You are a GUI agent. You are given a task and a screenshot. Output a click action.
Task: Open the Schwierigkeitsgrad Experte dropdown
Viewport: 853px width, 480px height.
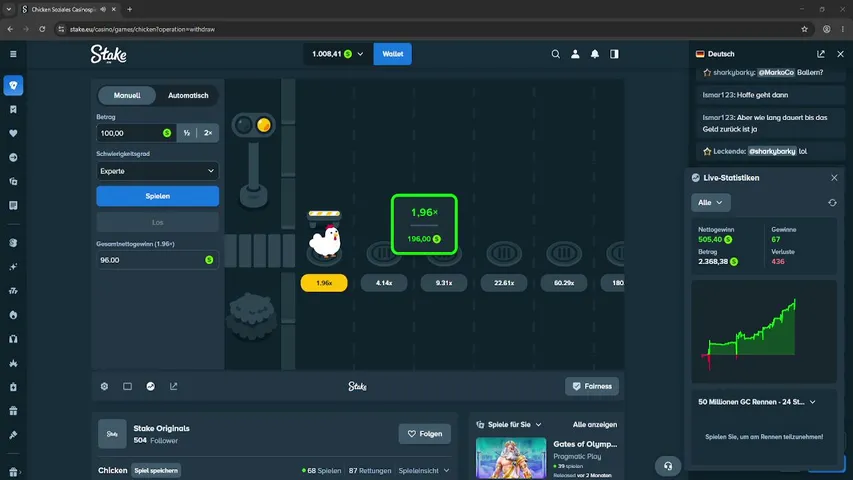158,171
